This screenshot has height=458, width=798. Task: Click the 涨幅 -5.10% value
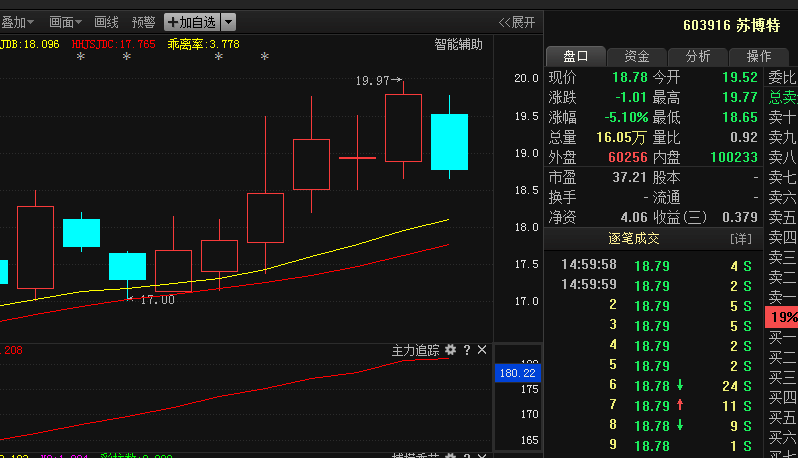(x=626, y=118)
